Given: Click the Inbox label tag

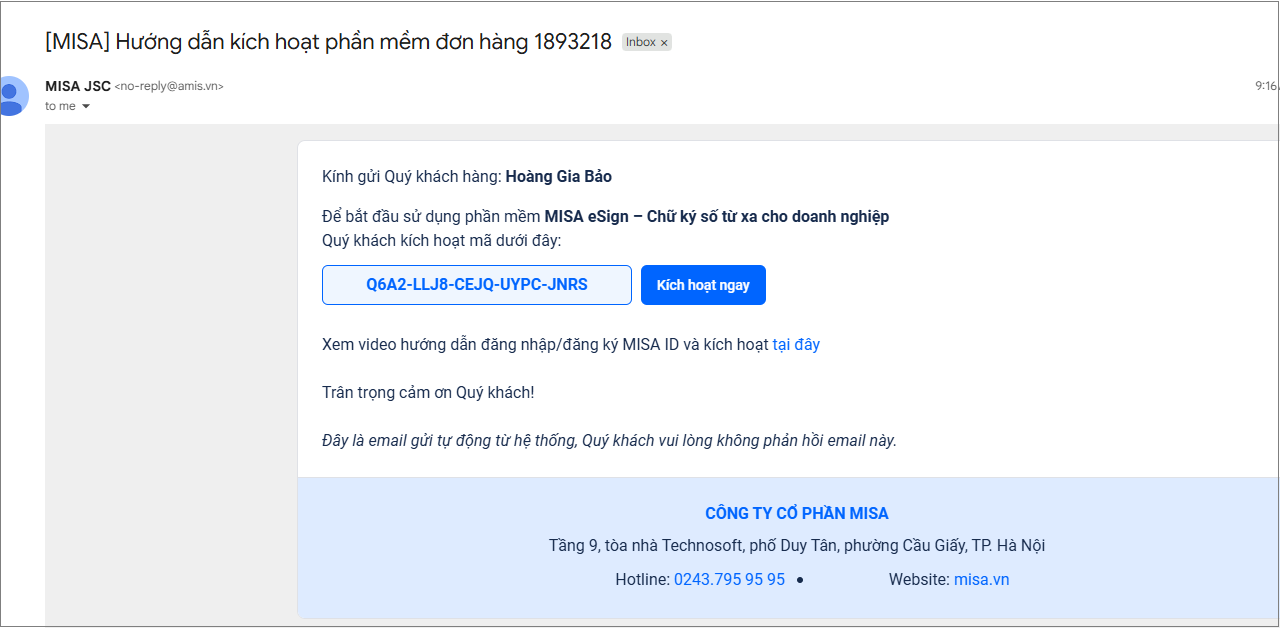Looking at the screenshot, I should pos(640,42).
